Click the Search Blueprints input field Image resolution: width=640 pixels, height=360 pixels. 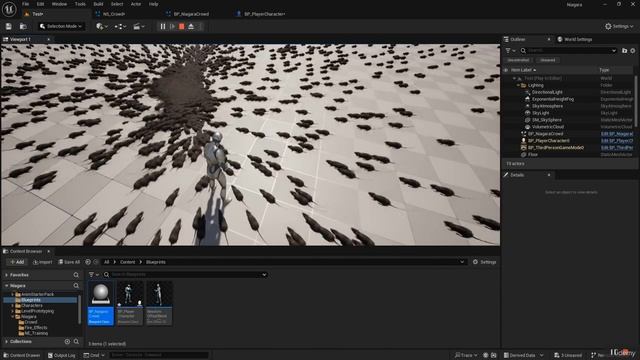coord(186,275)
